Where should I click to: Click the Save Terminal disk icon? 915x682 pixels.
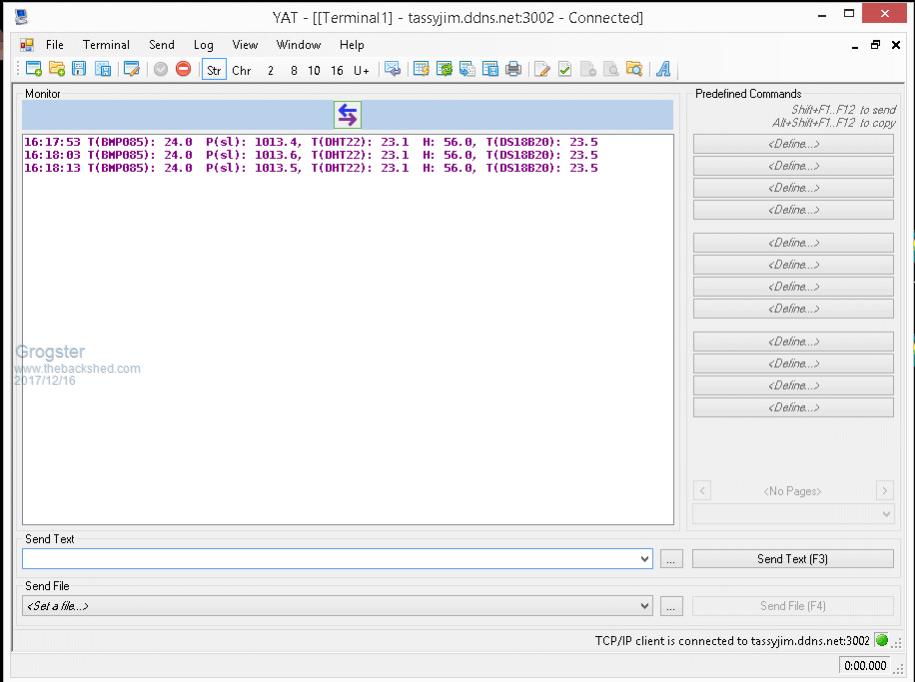(x=78, y=70)
